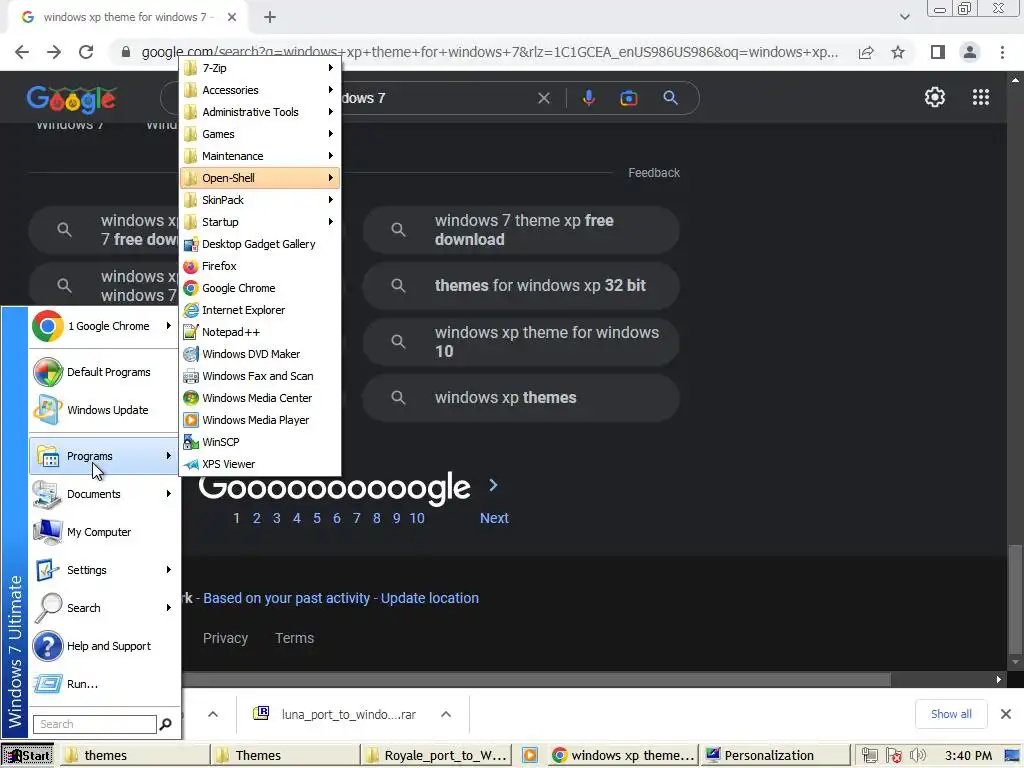The width and height of the screenshot is (1024, 768).
Task: Open Internet Explorer in Programs menu
Action: [260, 310]
